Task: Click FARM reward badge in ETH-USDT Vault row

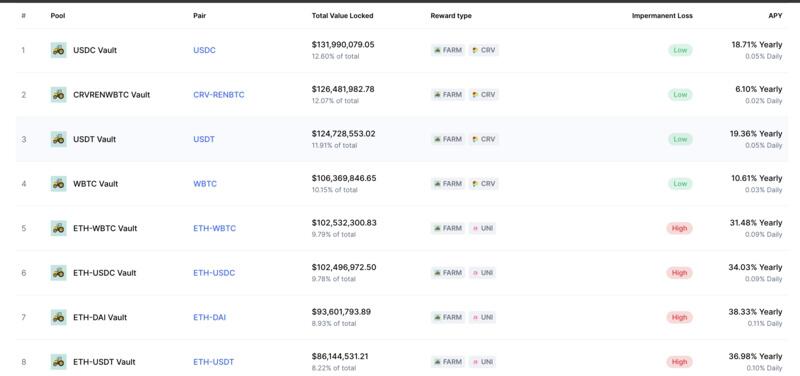Action: [448, 362]
